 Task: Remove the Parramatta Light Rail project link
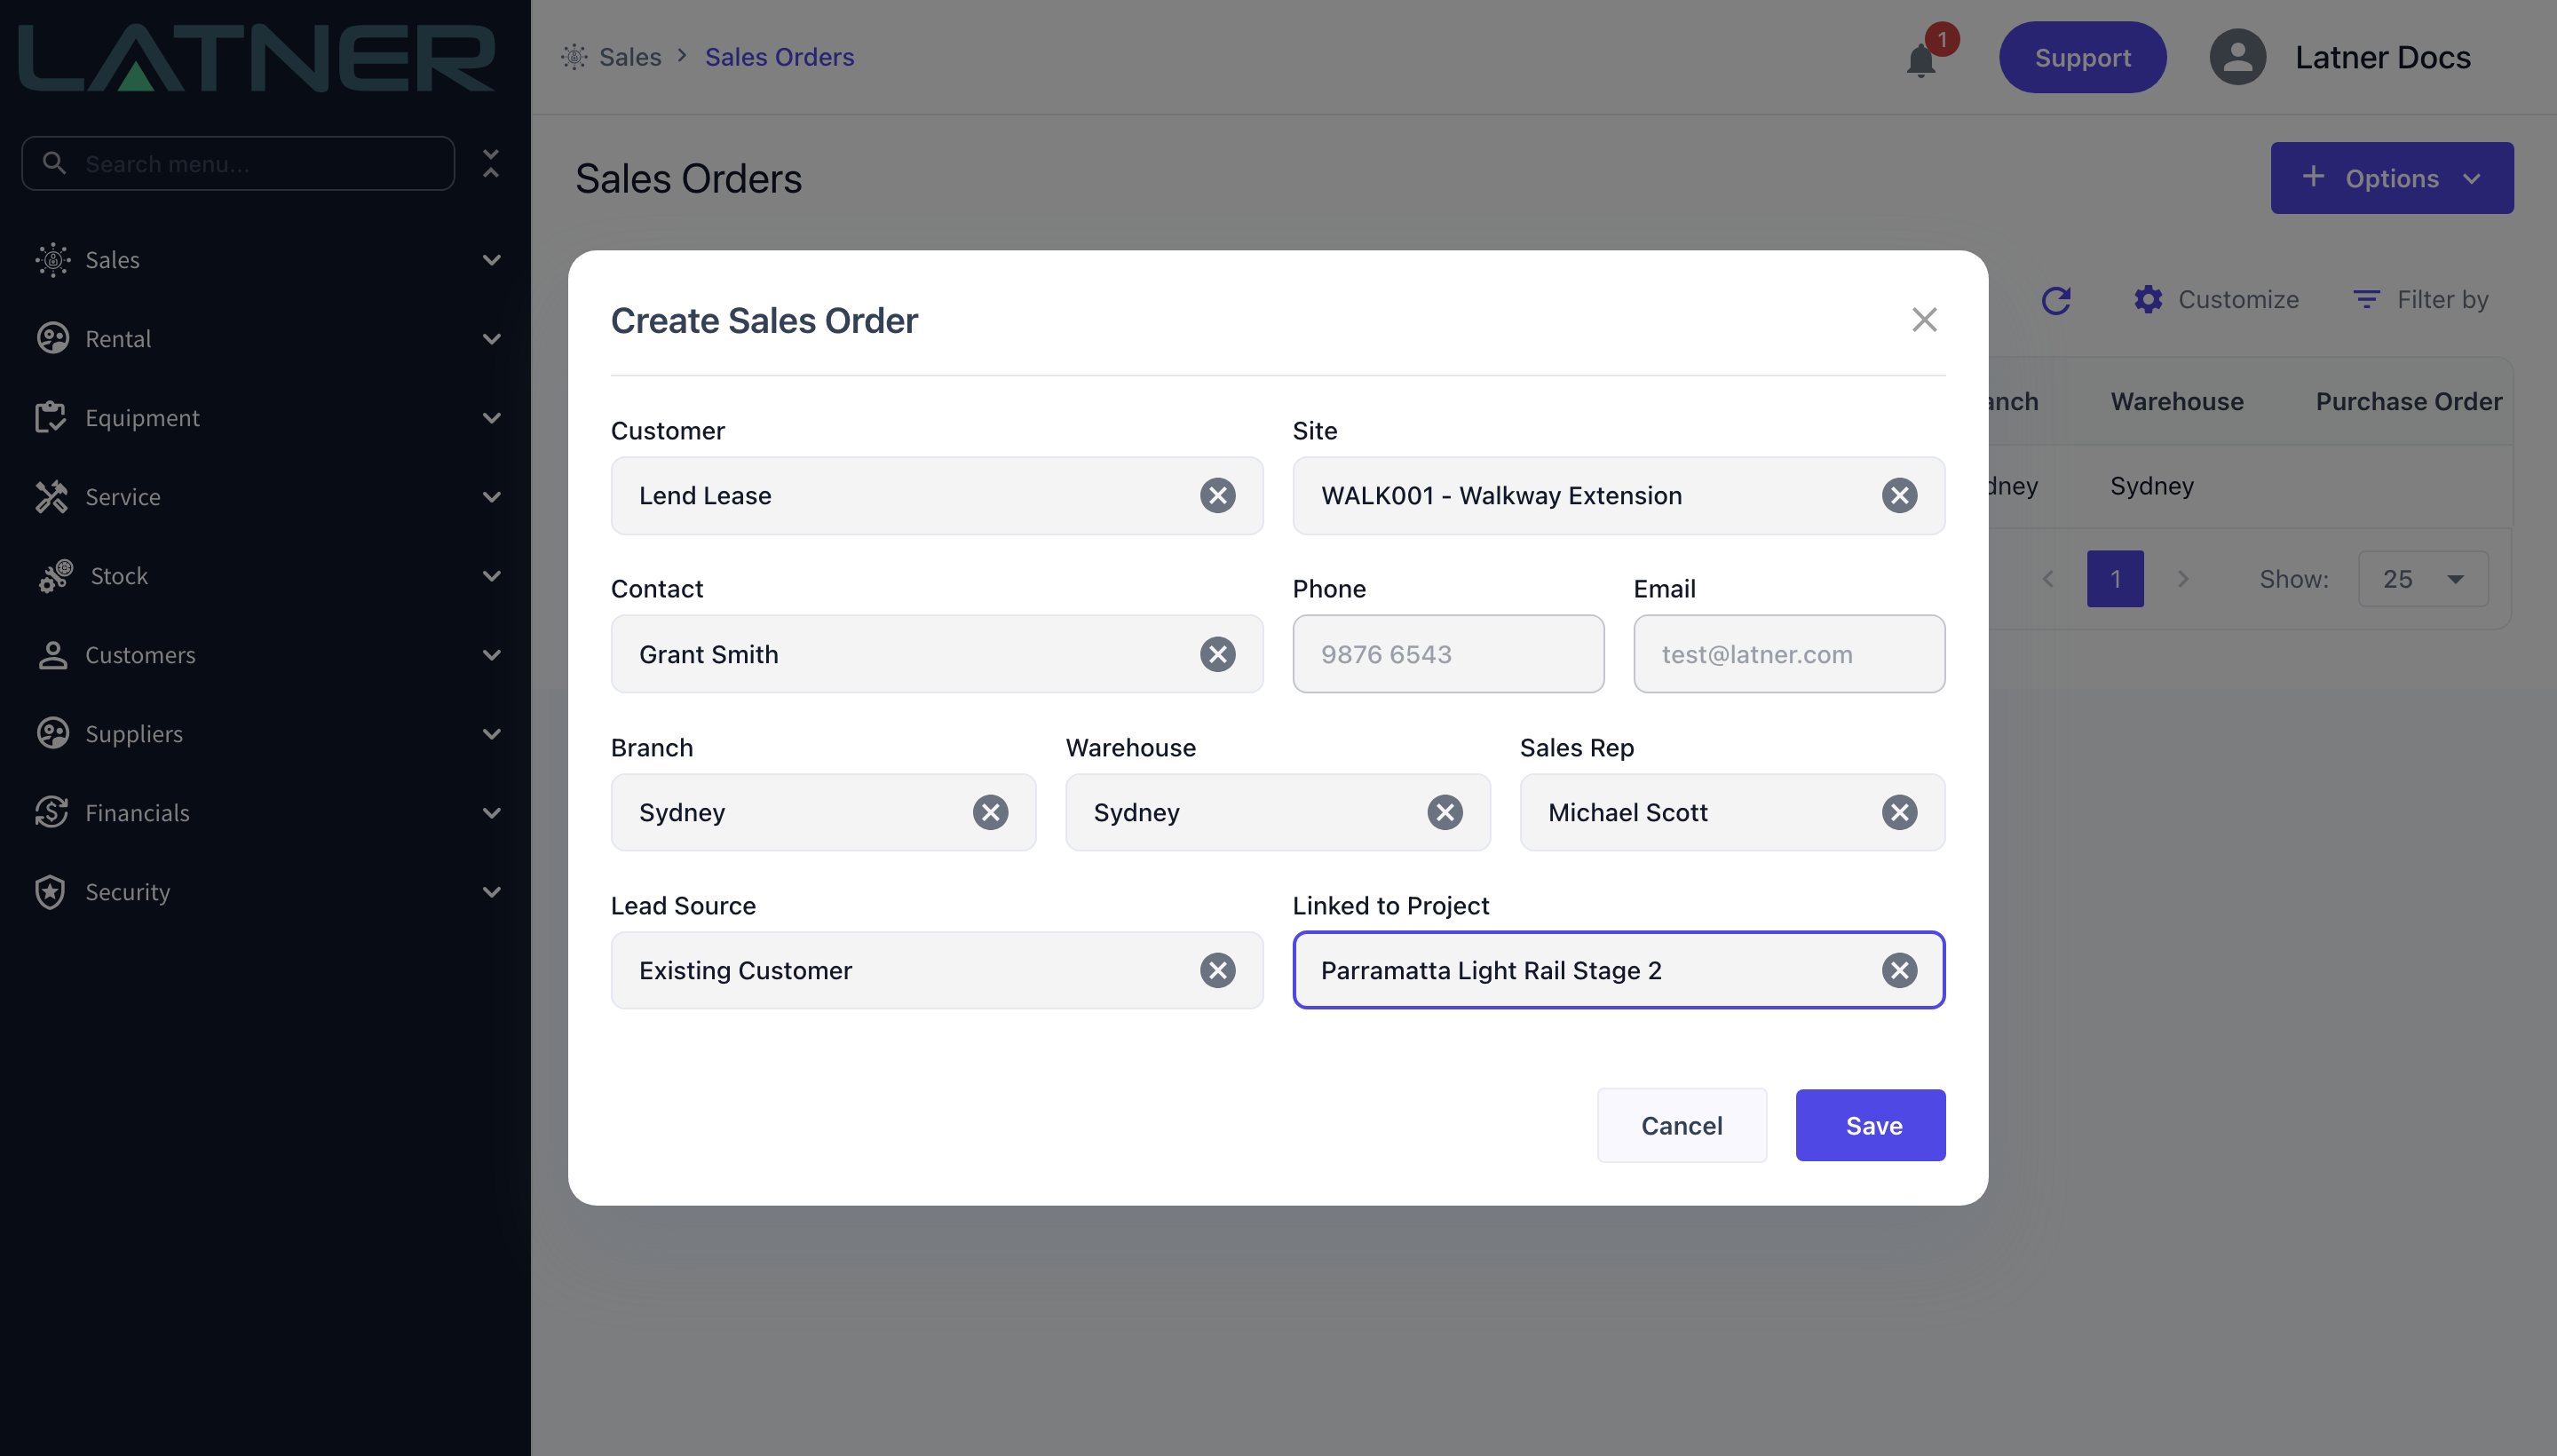pos(1899,970)
